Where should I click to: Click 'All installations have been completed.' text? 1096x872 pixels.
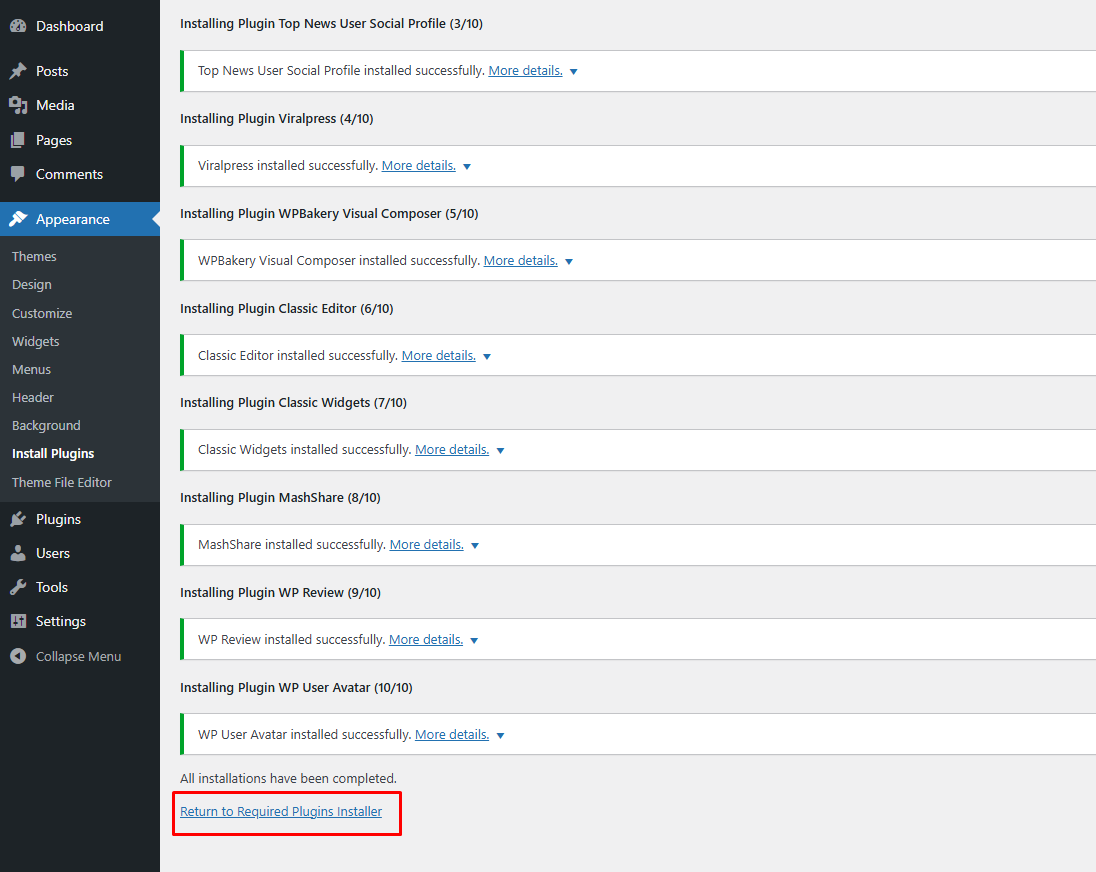click(x=289, y=778)
